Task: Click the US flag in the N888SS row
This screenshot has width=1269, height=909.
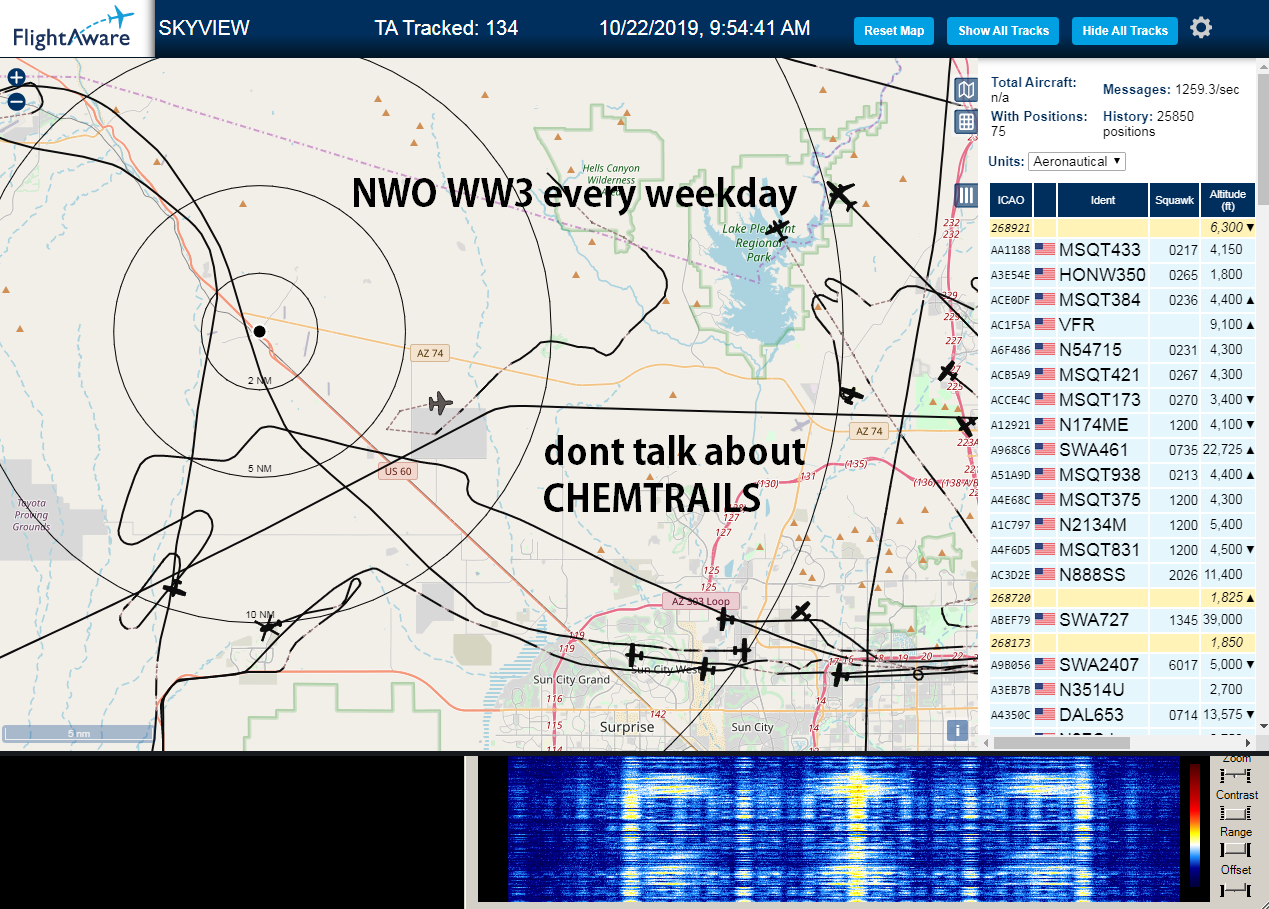Action: [1045, 575]
